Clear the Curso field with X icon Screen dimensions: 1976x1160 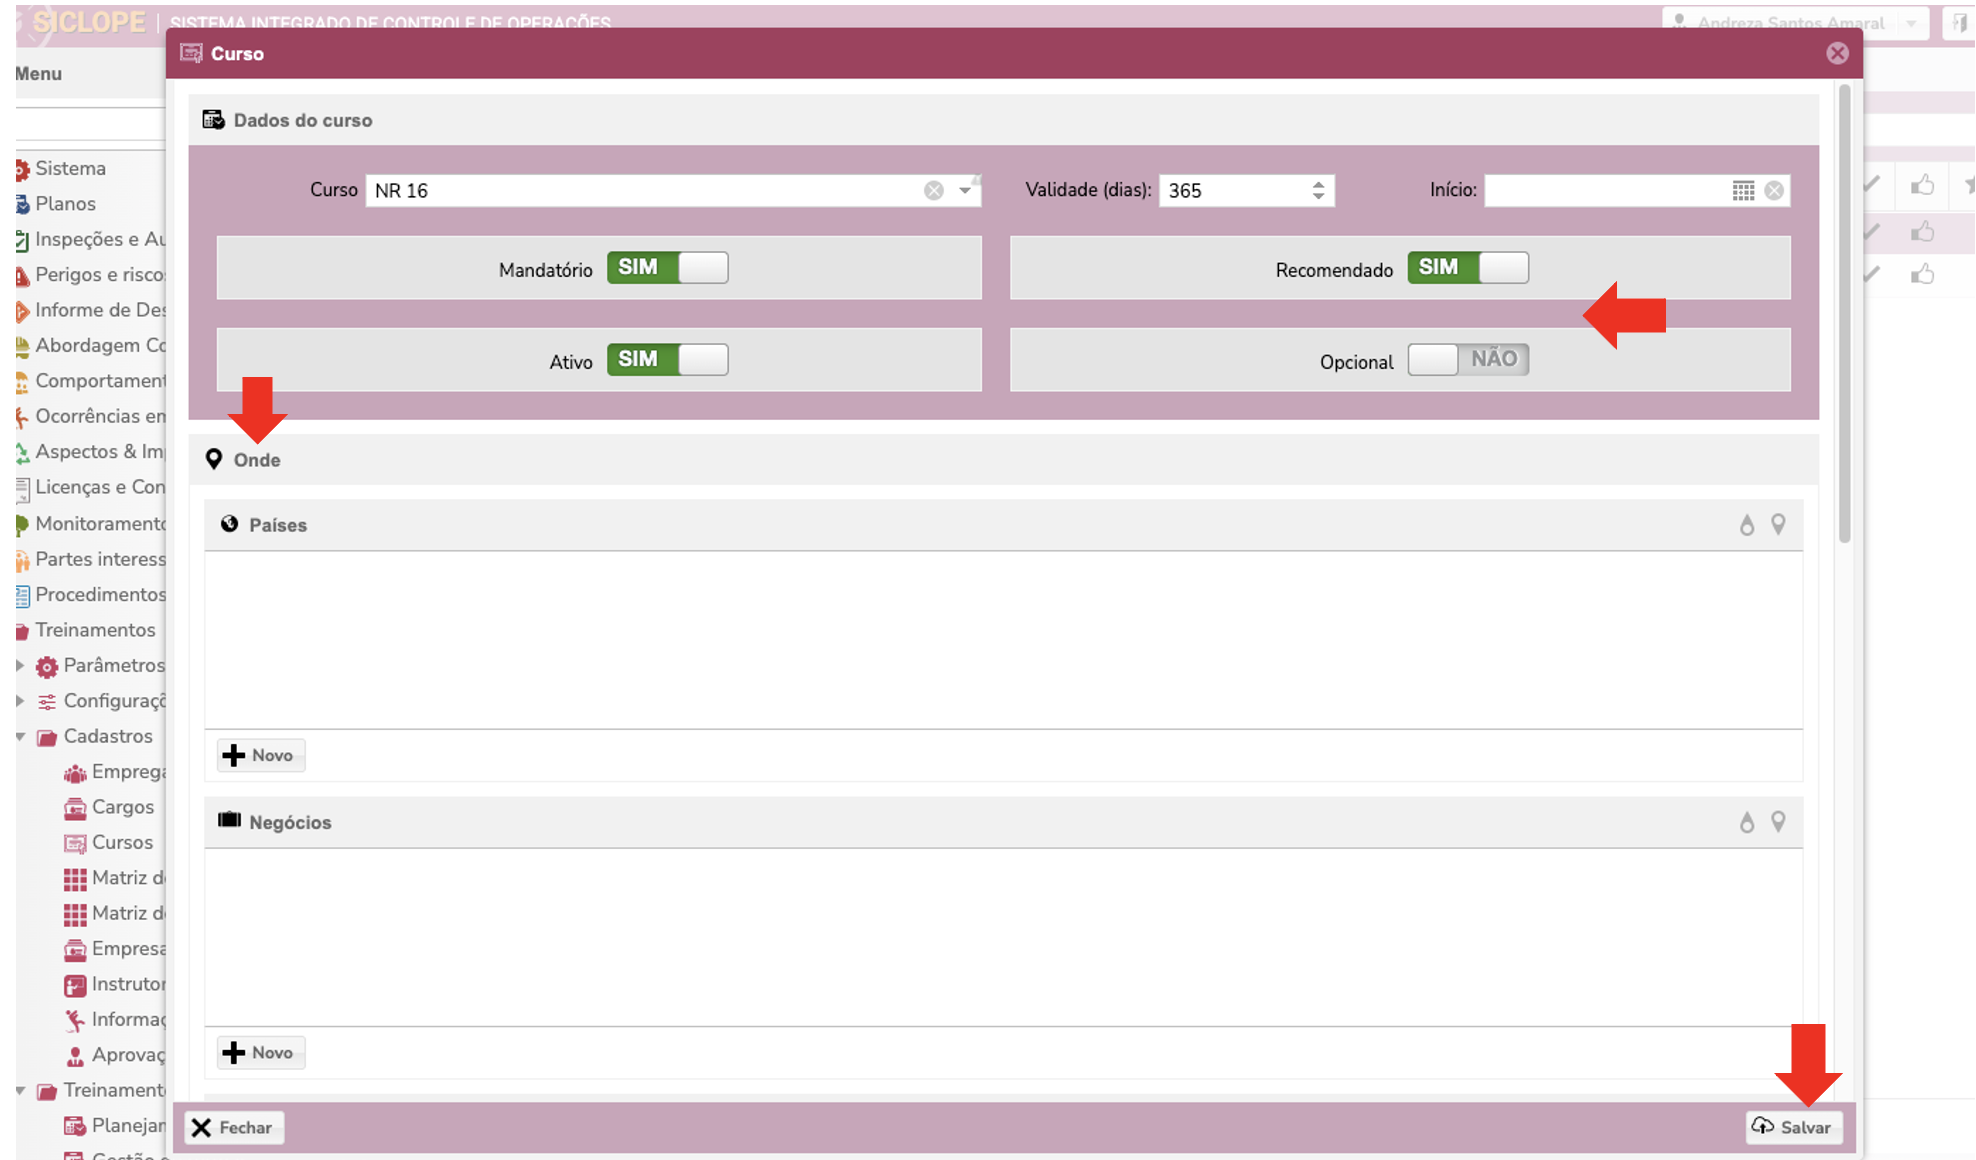933,190
